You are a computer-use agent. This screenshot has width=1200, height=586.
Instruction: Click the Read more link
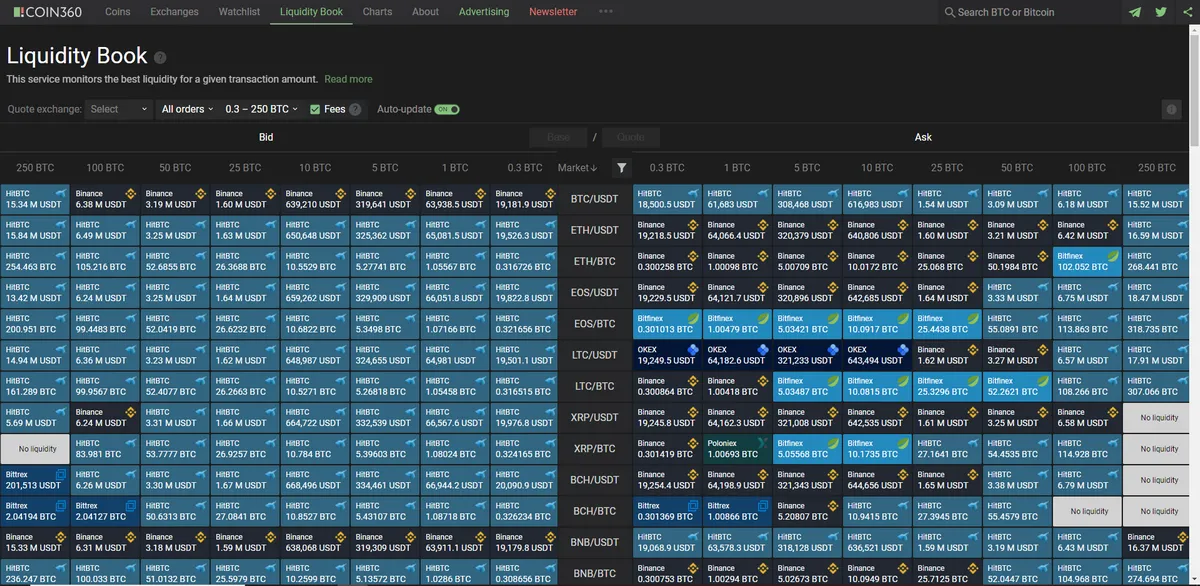(x=348, y=79)
